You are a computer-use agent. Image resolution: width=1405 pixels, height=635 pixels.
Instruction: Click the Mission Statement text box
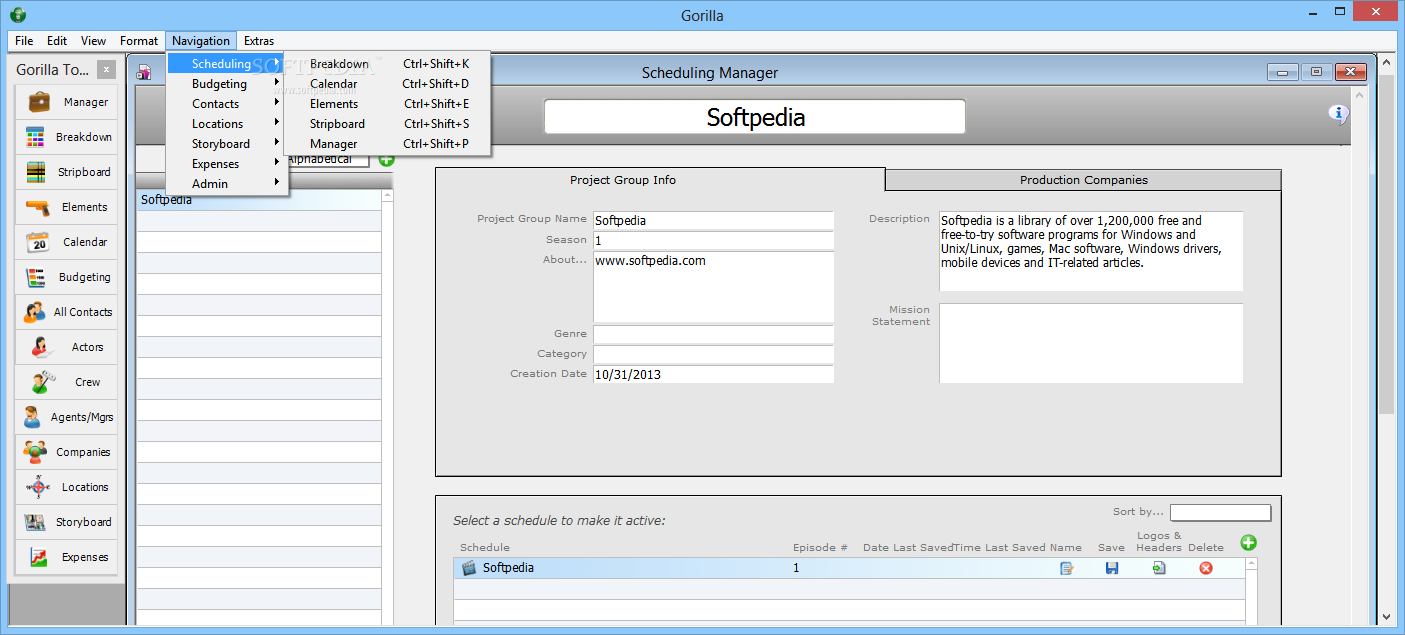pyautogui.click(x=1091, y=343)
